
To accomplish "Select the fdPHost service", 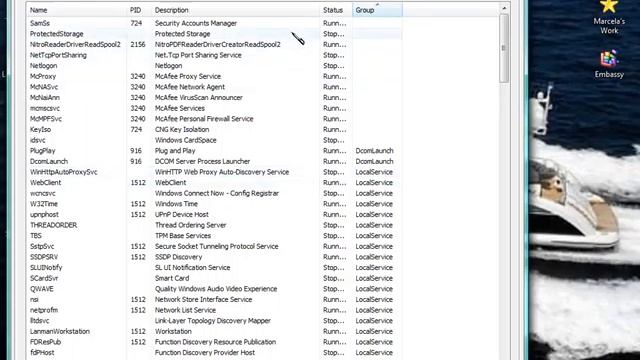I will coord(42,352).
